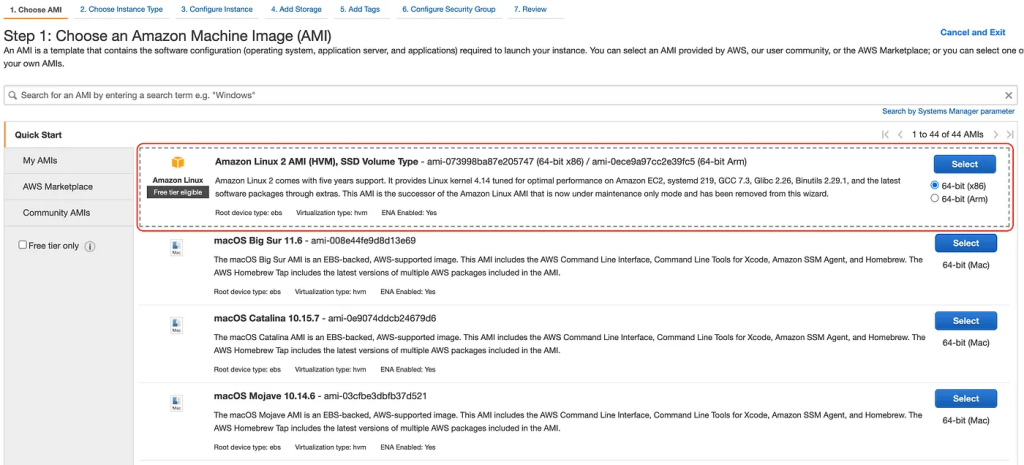1024x465 pixels.
Task: Go to the previous page of AMIs
Action: 901,134
